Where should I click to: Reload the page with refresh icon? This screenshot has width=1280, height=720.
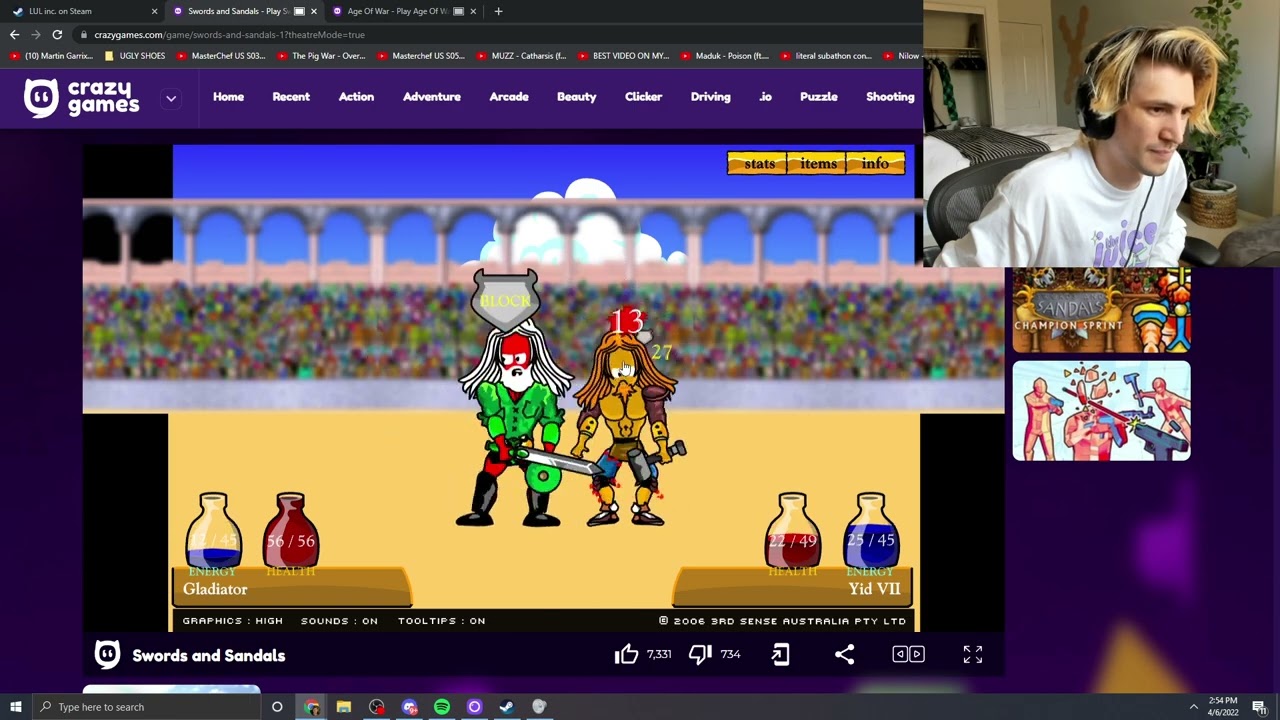(x=57, y=34)
